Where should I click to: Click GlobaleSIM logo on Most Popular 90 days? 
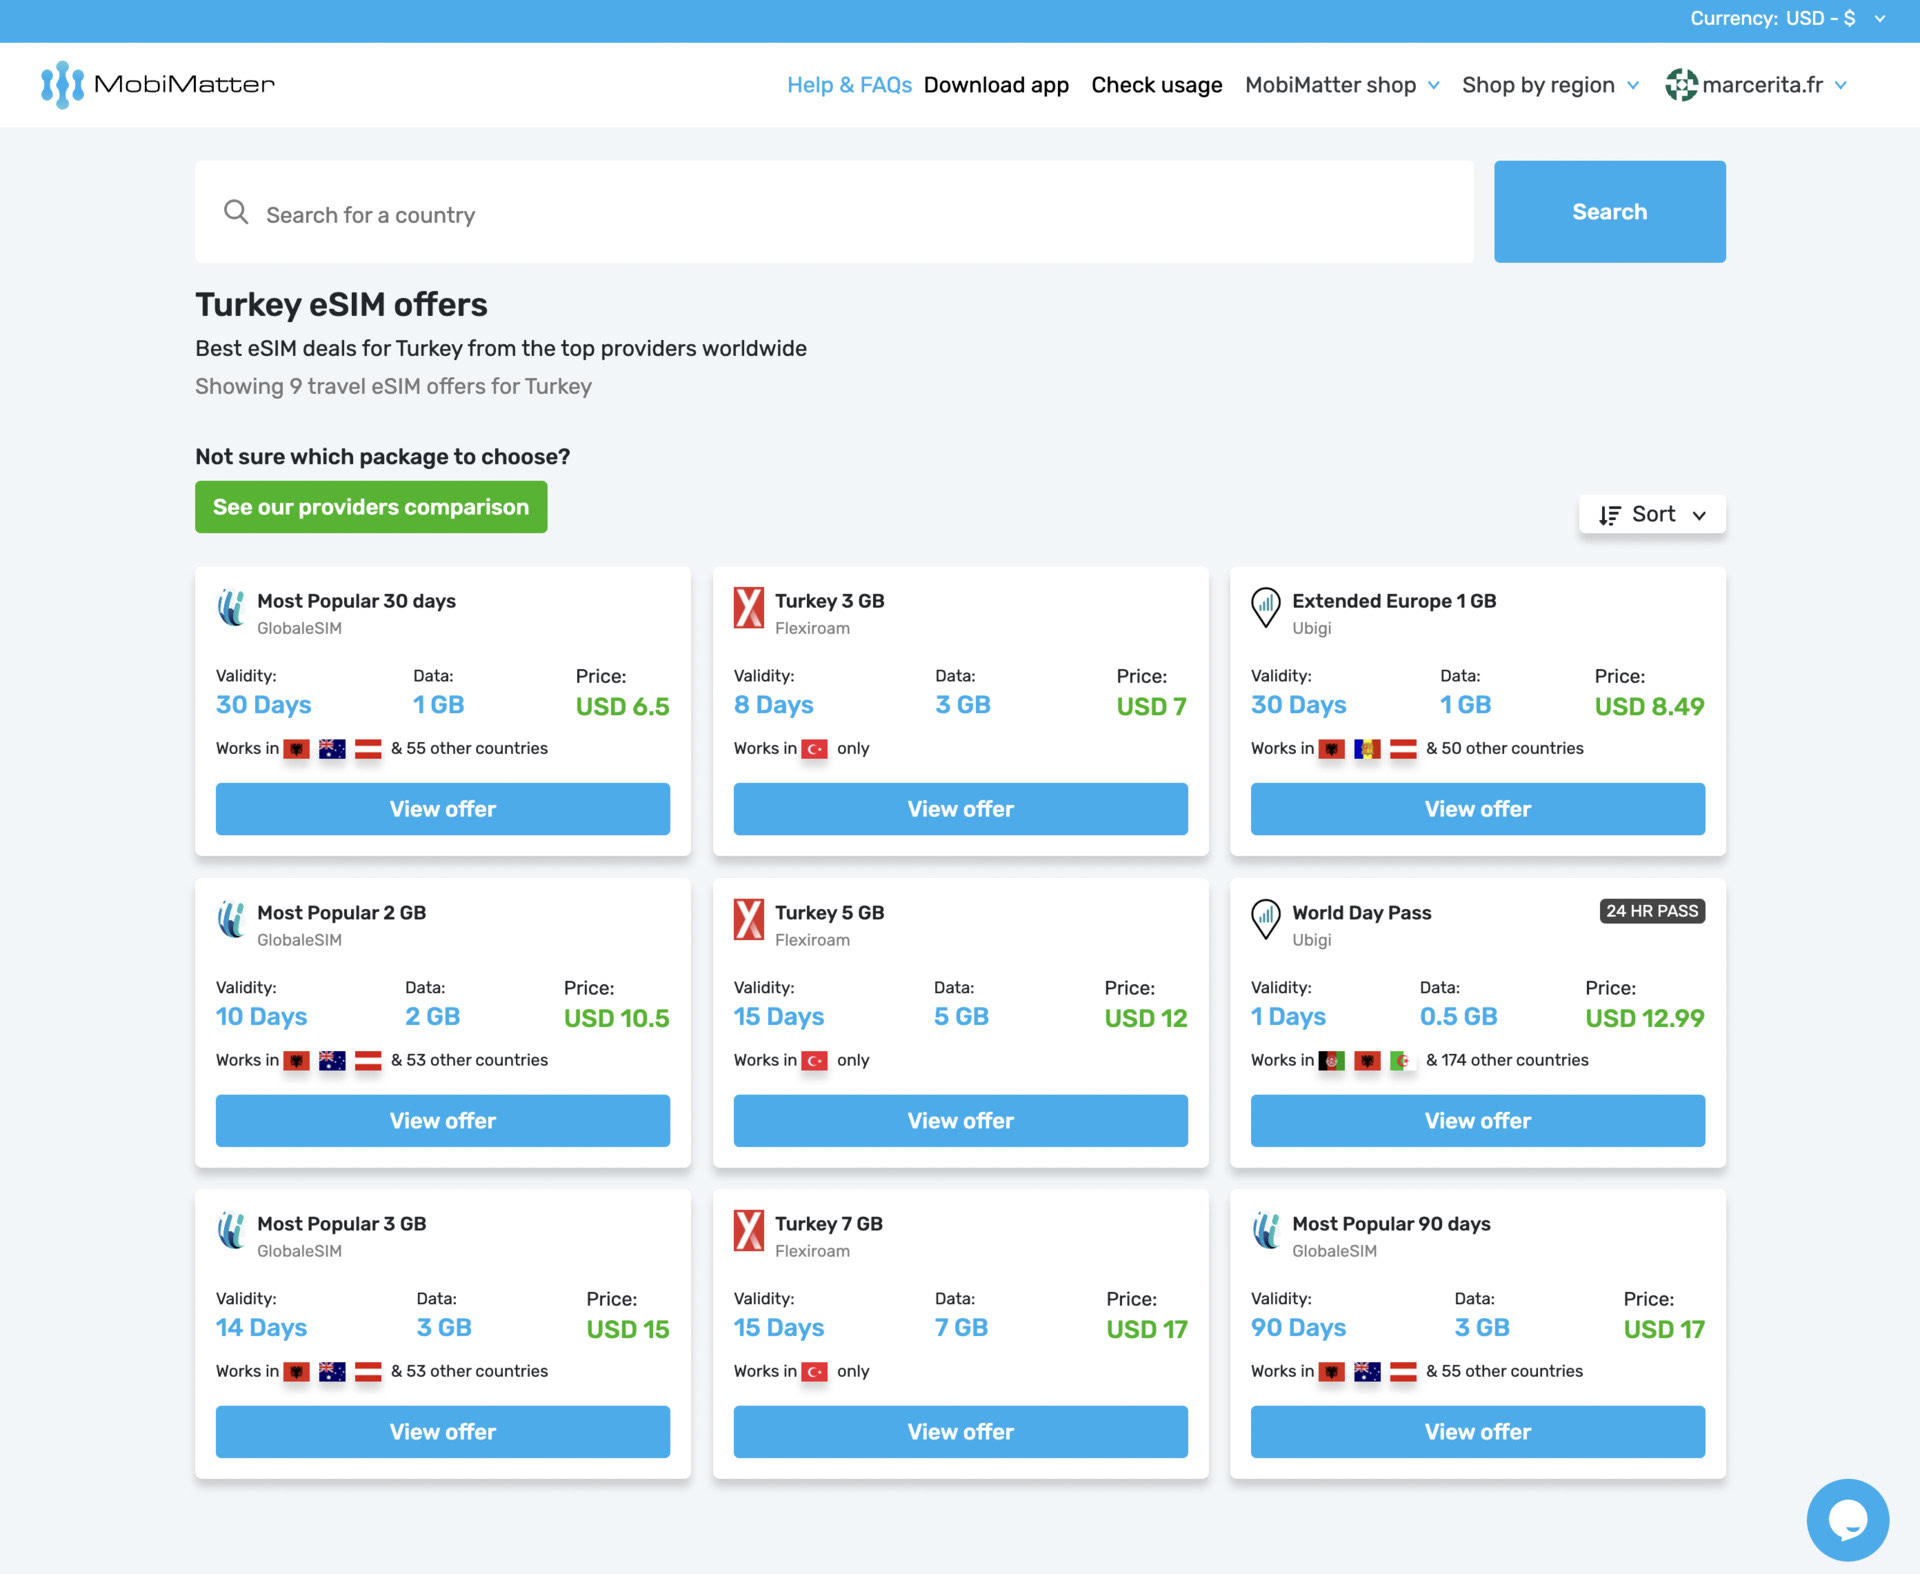coord(1267,1231)
